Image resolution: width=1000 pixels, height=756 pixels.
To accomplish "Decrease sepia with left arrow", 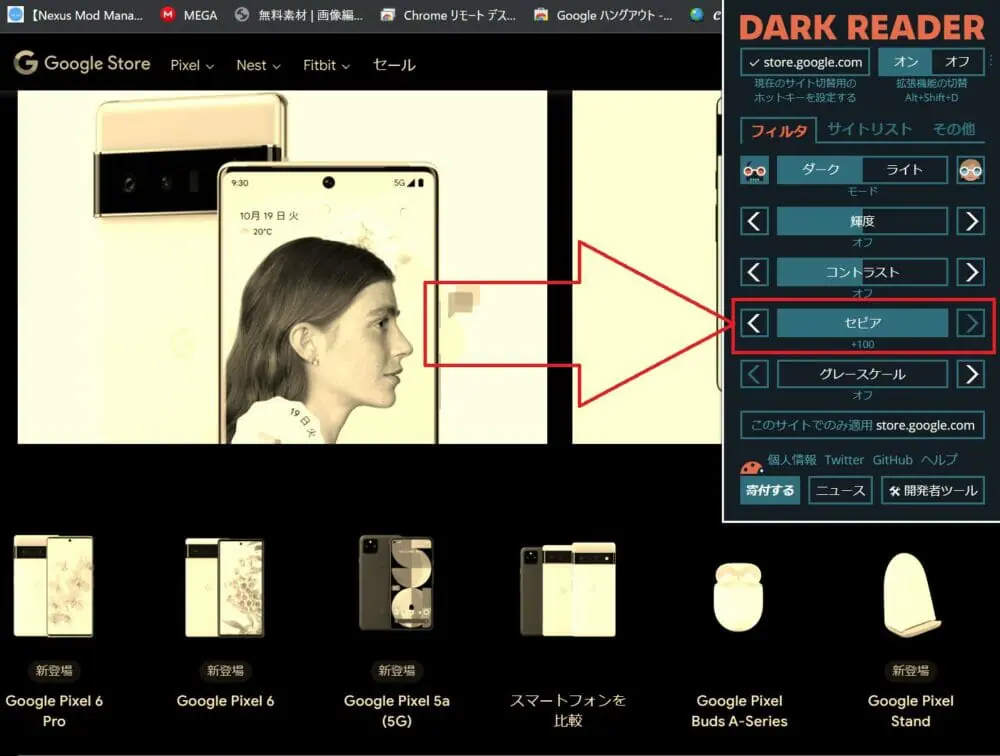I will click(x=755, y=323).
